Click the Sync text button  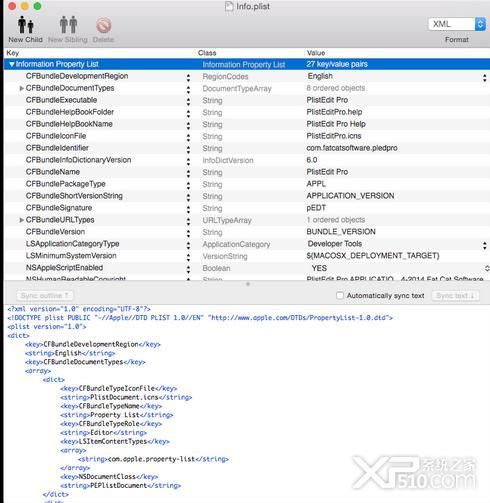[x=455, y=295]
